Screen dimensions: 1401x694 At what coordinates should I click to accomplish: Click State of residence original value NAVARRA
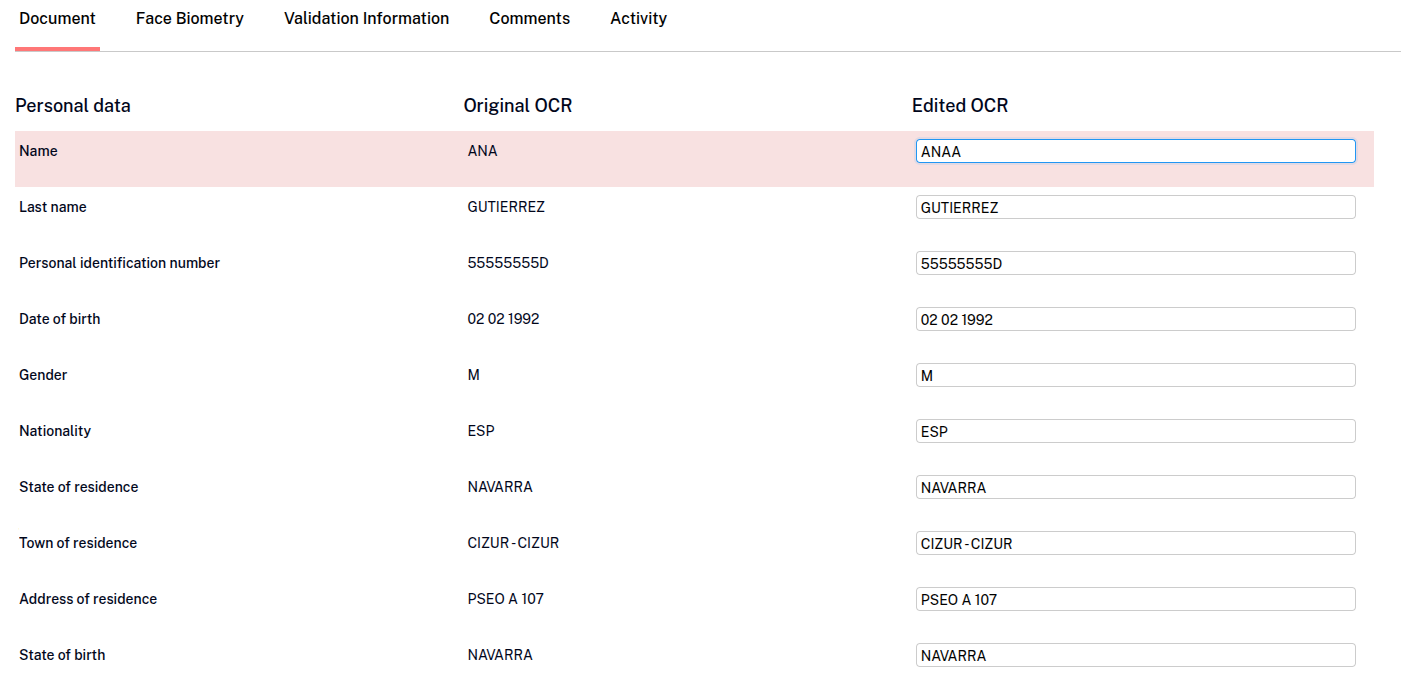(500, 487)
